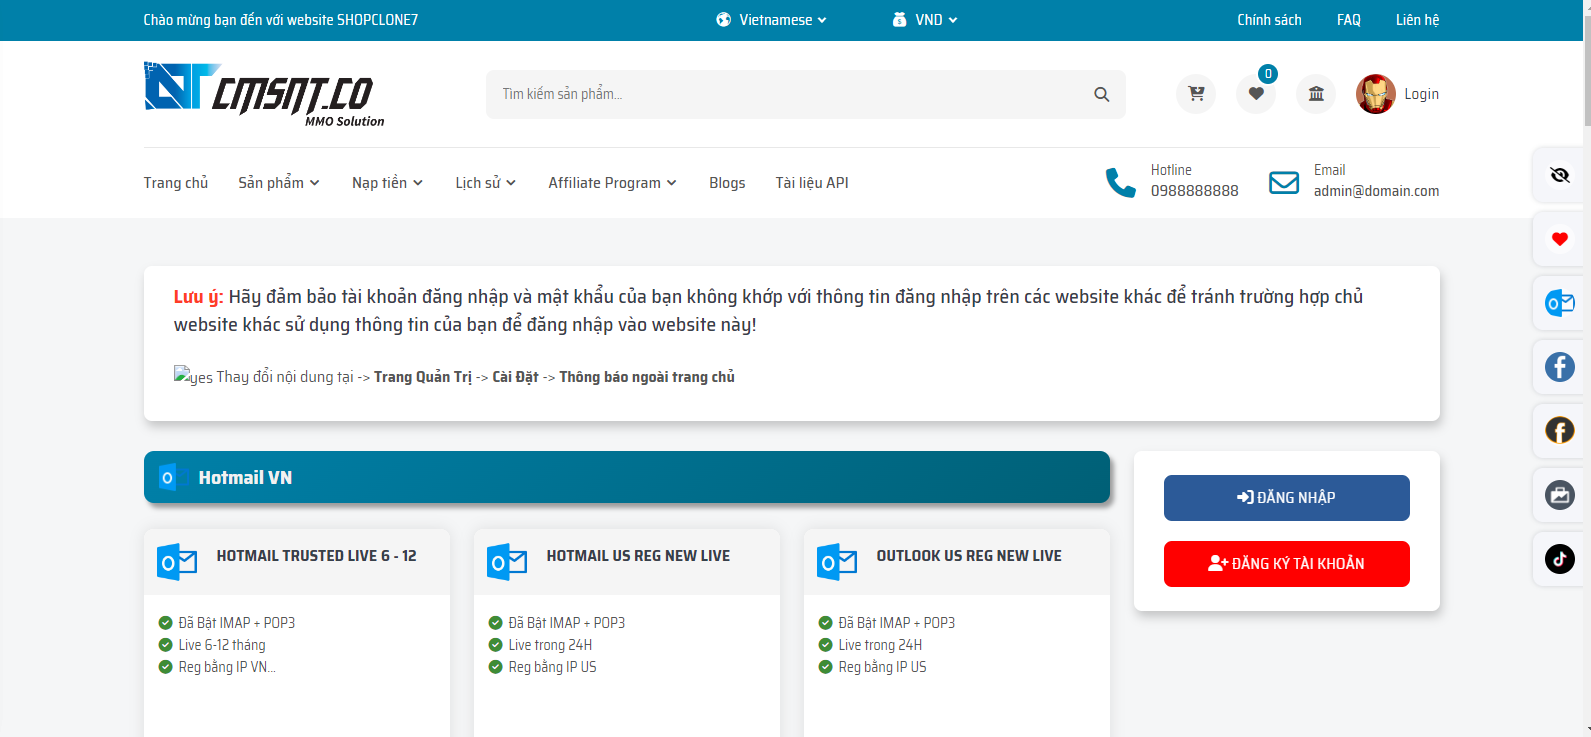Go to Trang chủ menu item
Screen dimensions: 1591x737
point(176,183)
